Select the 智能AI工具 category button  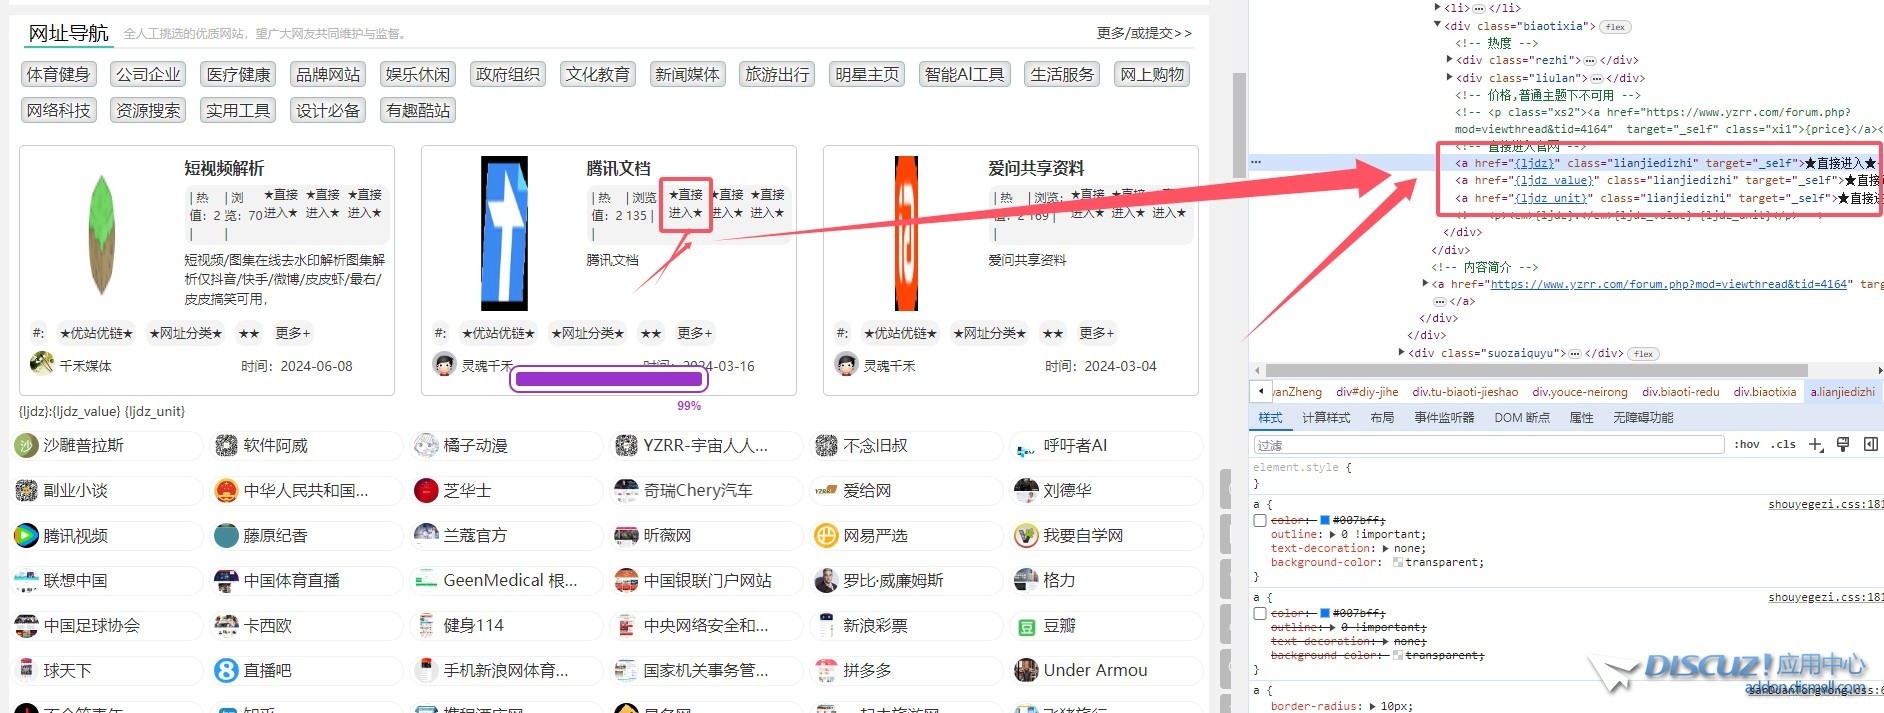[x=964, y=75]
